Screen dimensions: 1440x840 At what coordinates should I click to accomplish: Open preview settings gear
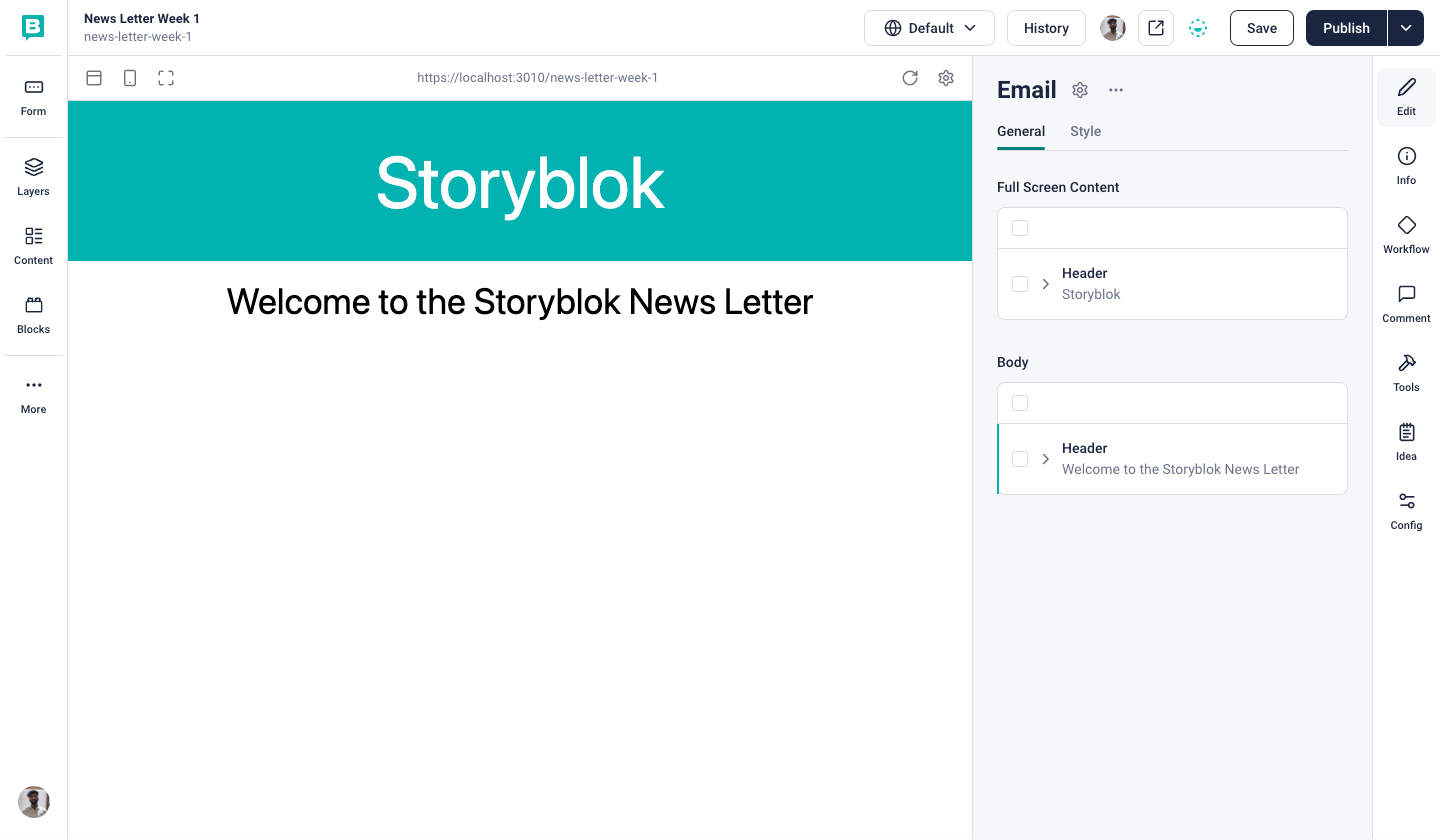946,78
